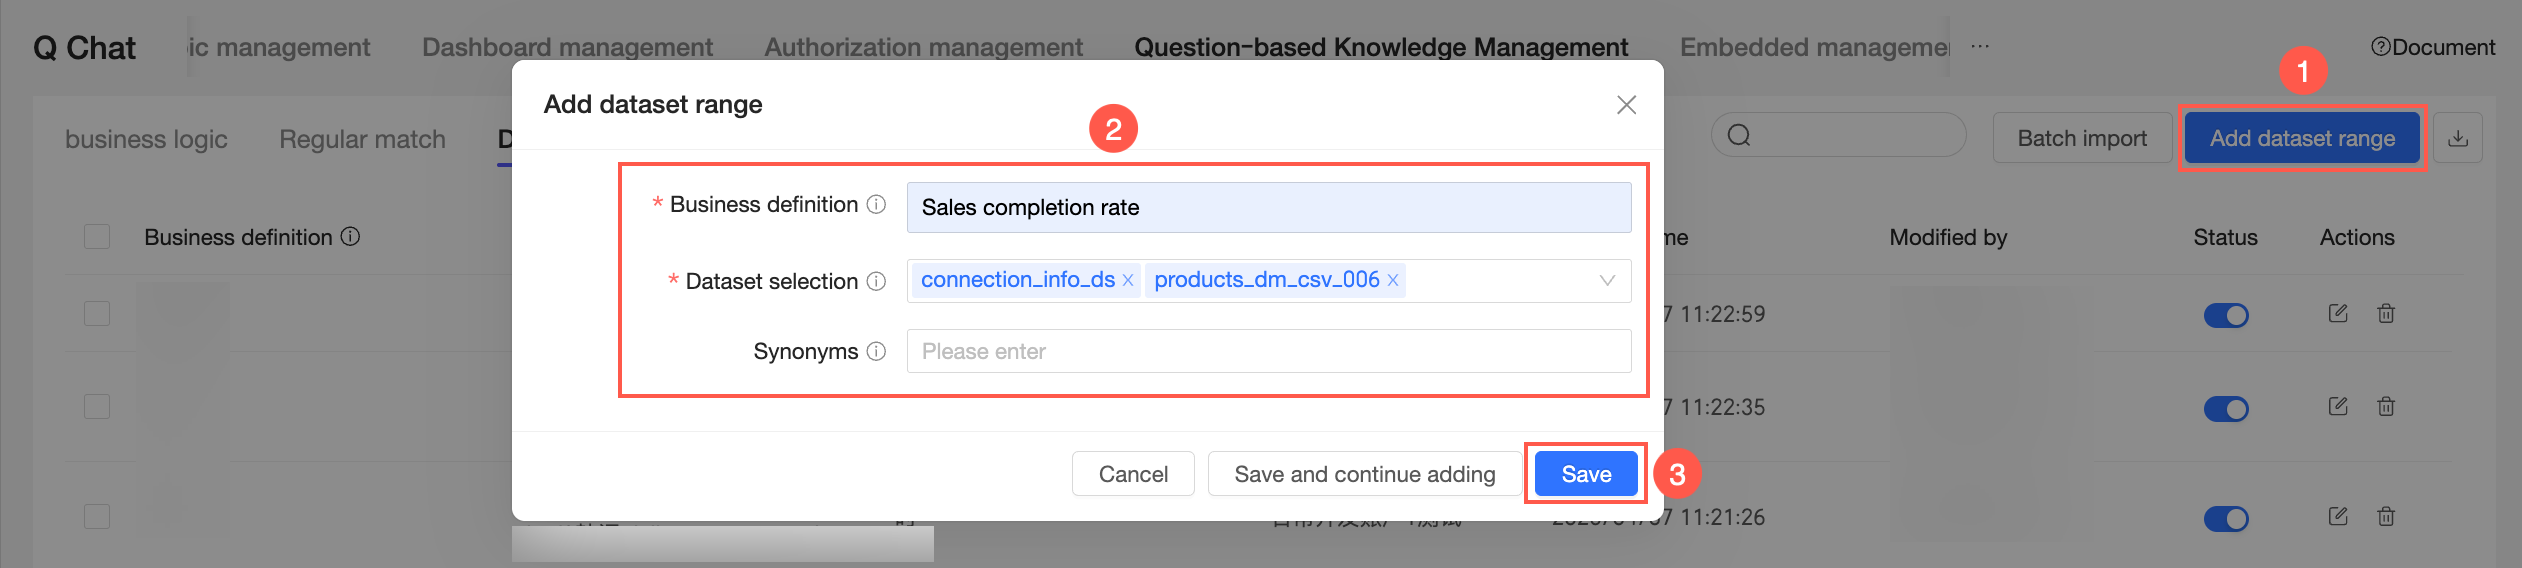
Task: Remove the connection_info_ds dataset tag
Action: pos(1128,281)
